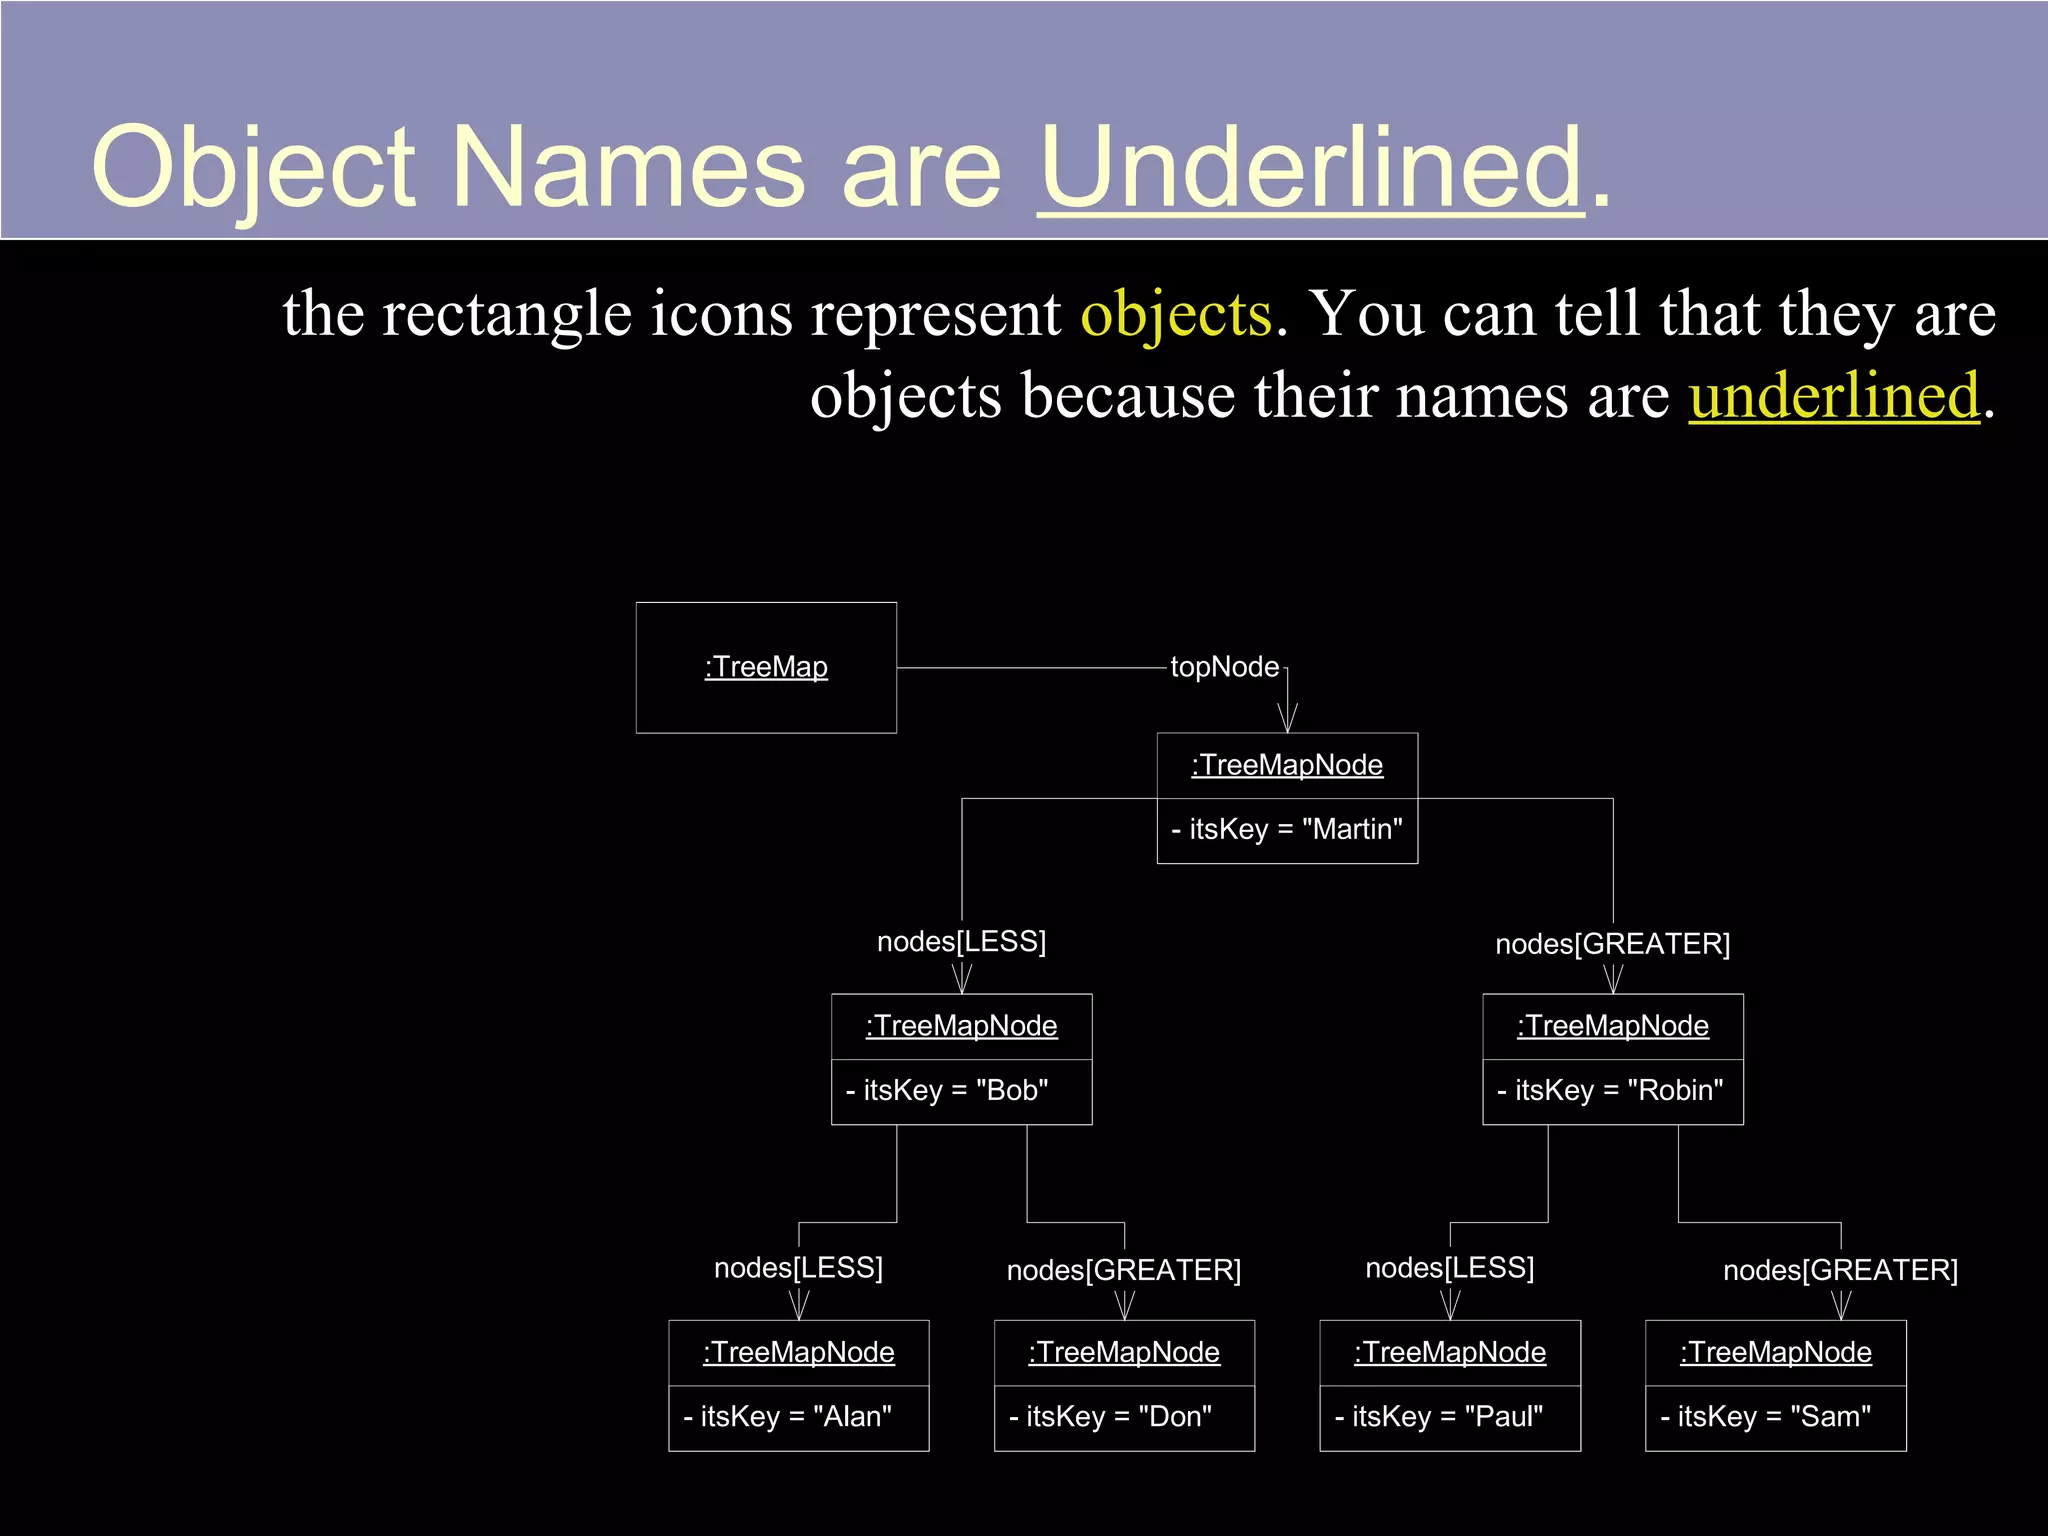Click the yellow word "objects" in the body
2048x1536 pixels.
[x=1176, y=314]
